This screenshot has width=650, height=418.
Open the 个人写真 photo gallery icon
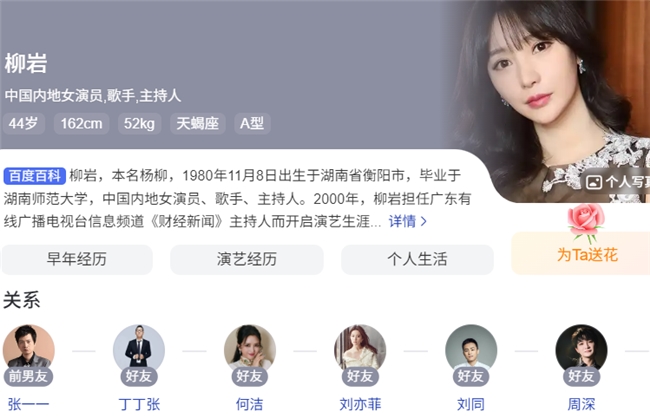[x=594, y=182]
